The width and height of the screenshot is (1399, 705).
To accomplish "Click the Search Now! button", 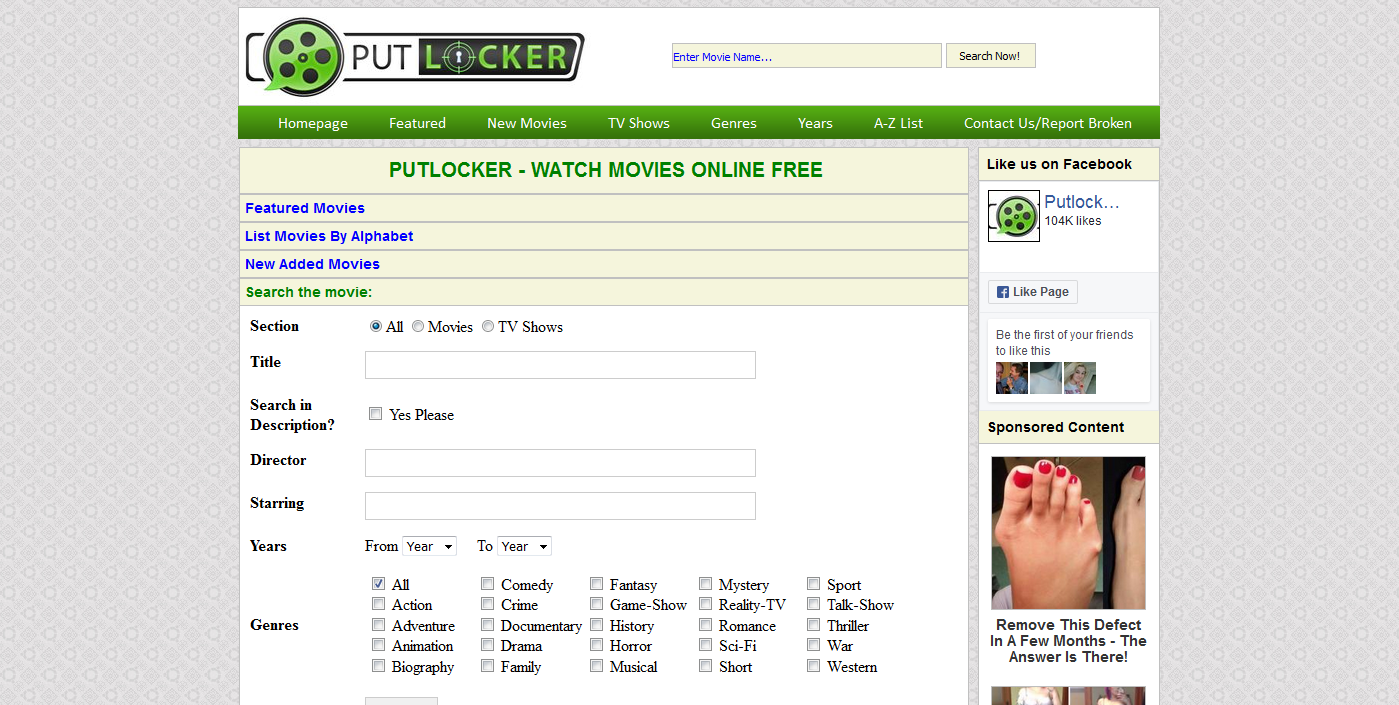I will 990,56.
